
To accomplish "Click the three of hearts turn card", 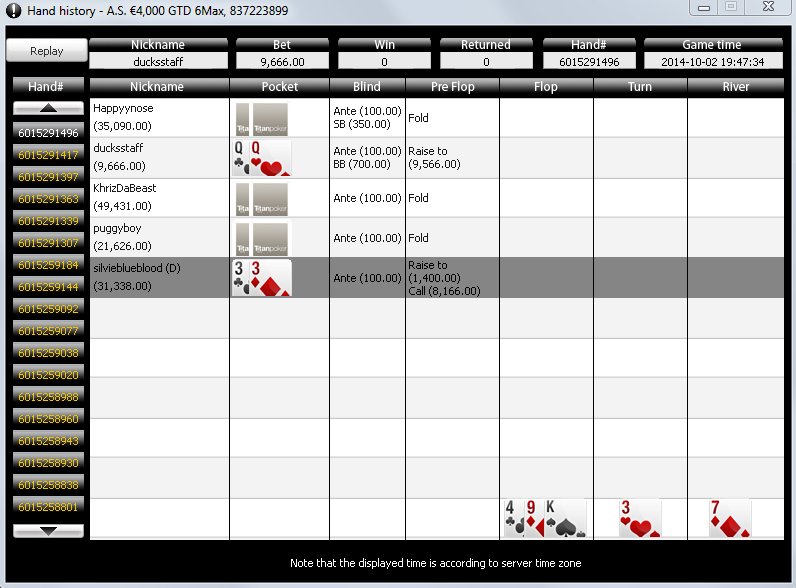I will (x=640, y=518).
